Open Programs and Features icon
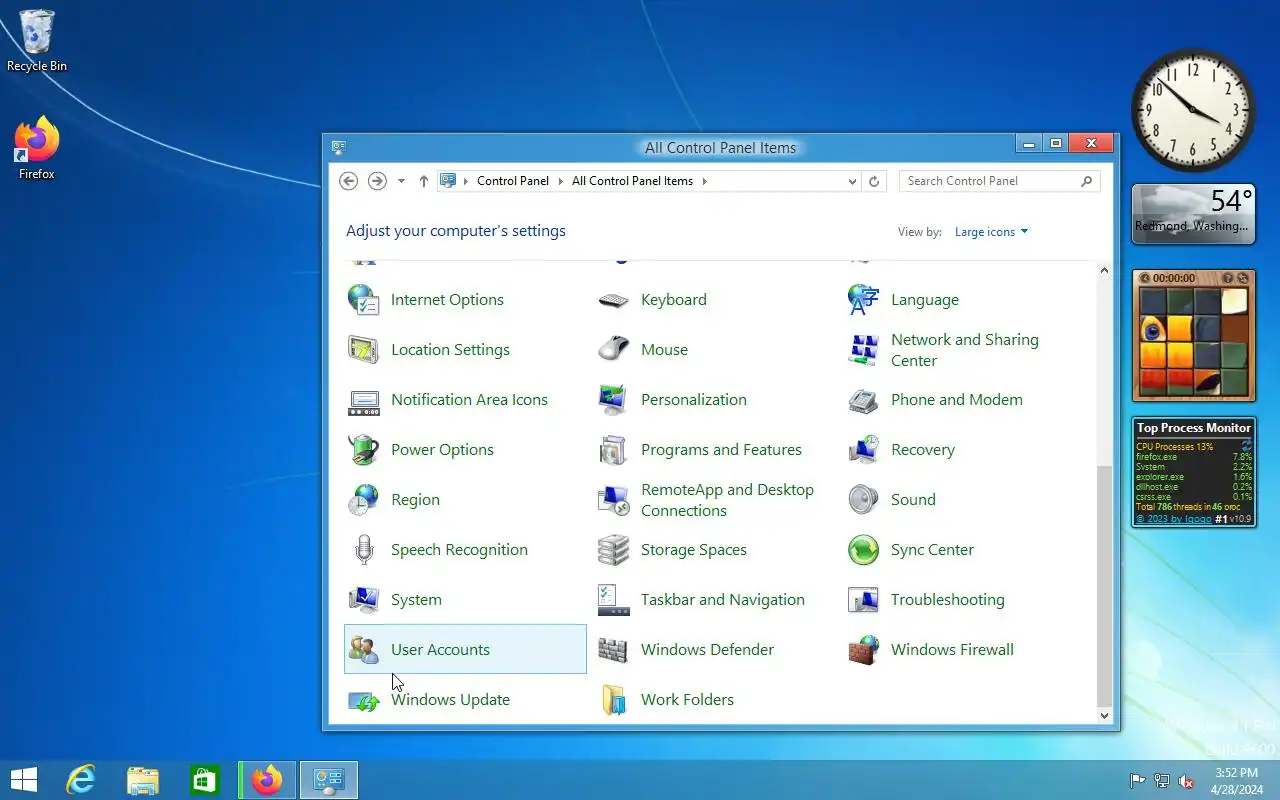The width and height of the screenshot is (1280, 800). click(613, 450)
